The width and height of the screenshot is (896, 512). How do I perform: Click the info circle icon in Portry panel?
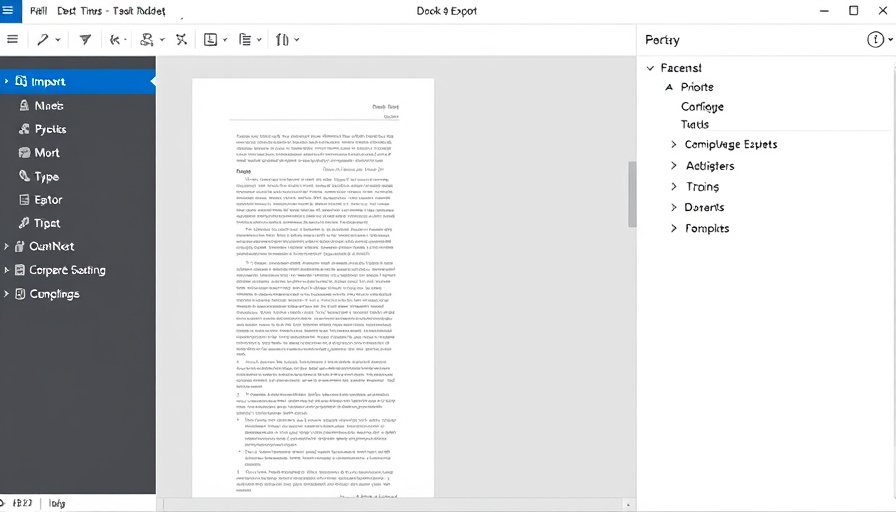click(x=875, y=39)
